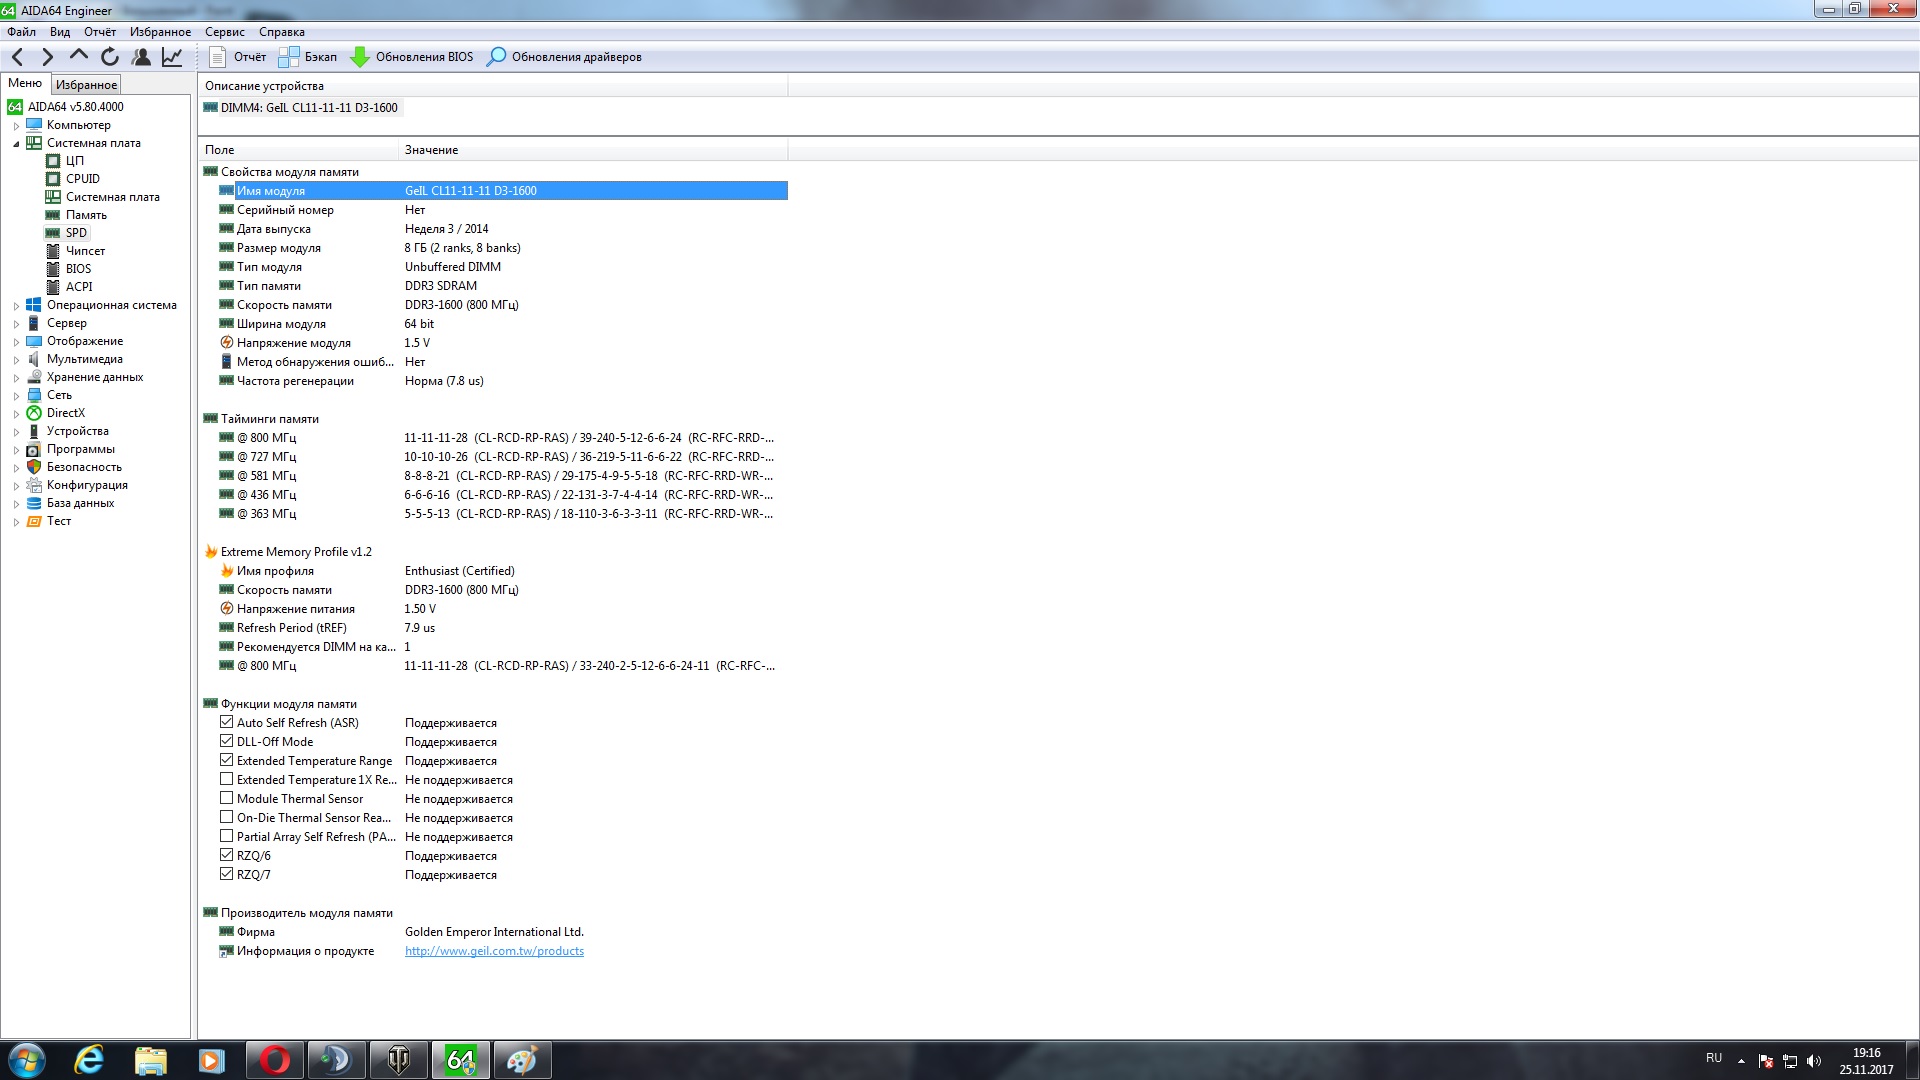The height and width of the screenshot is (1080, 1920).
Task: Click the Безопасность shield icon
Action: 34,467
